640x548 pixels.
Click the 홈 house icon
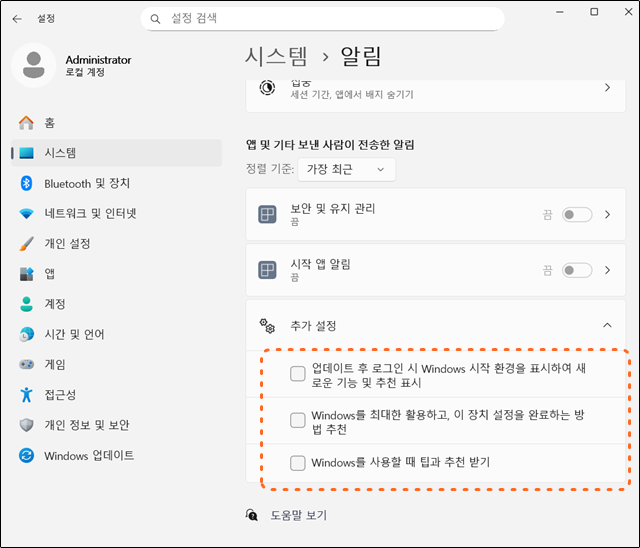tap(27, 122)
